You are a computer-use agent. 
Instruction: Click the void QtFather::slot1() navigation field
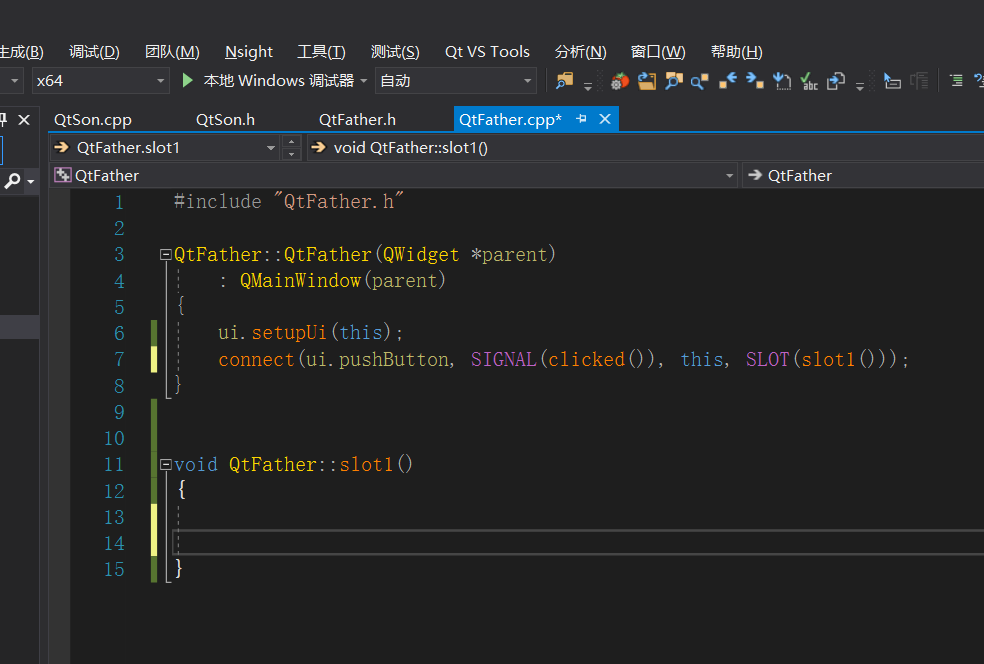[x=646, y=147]
